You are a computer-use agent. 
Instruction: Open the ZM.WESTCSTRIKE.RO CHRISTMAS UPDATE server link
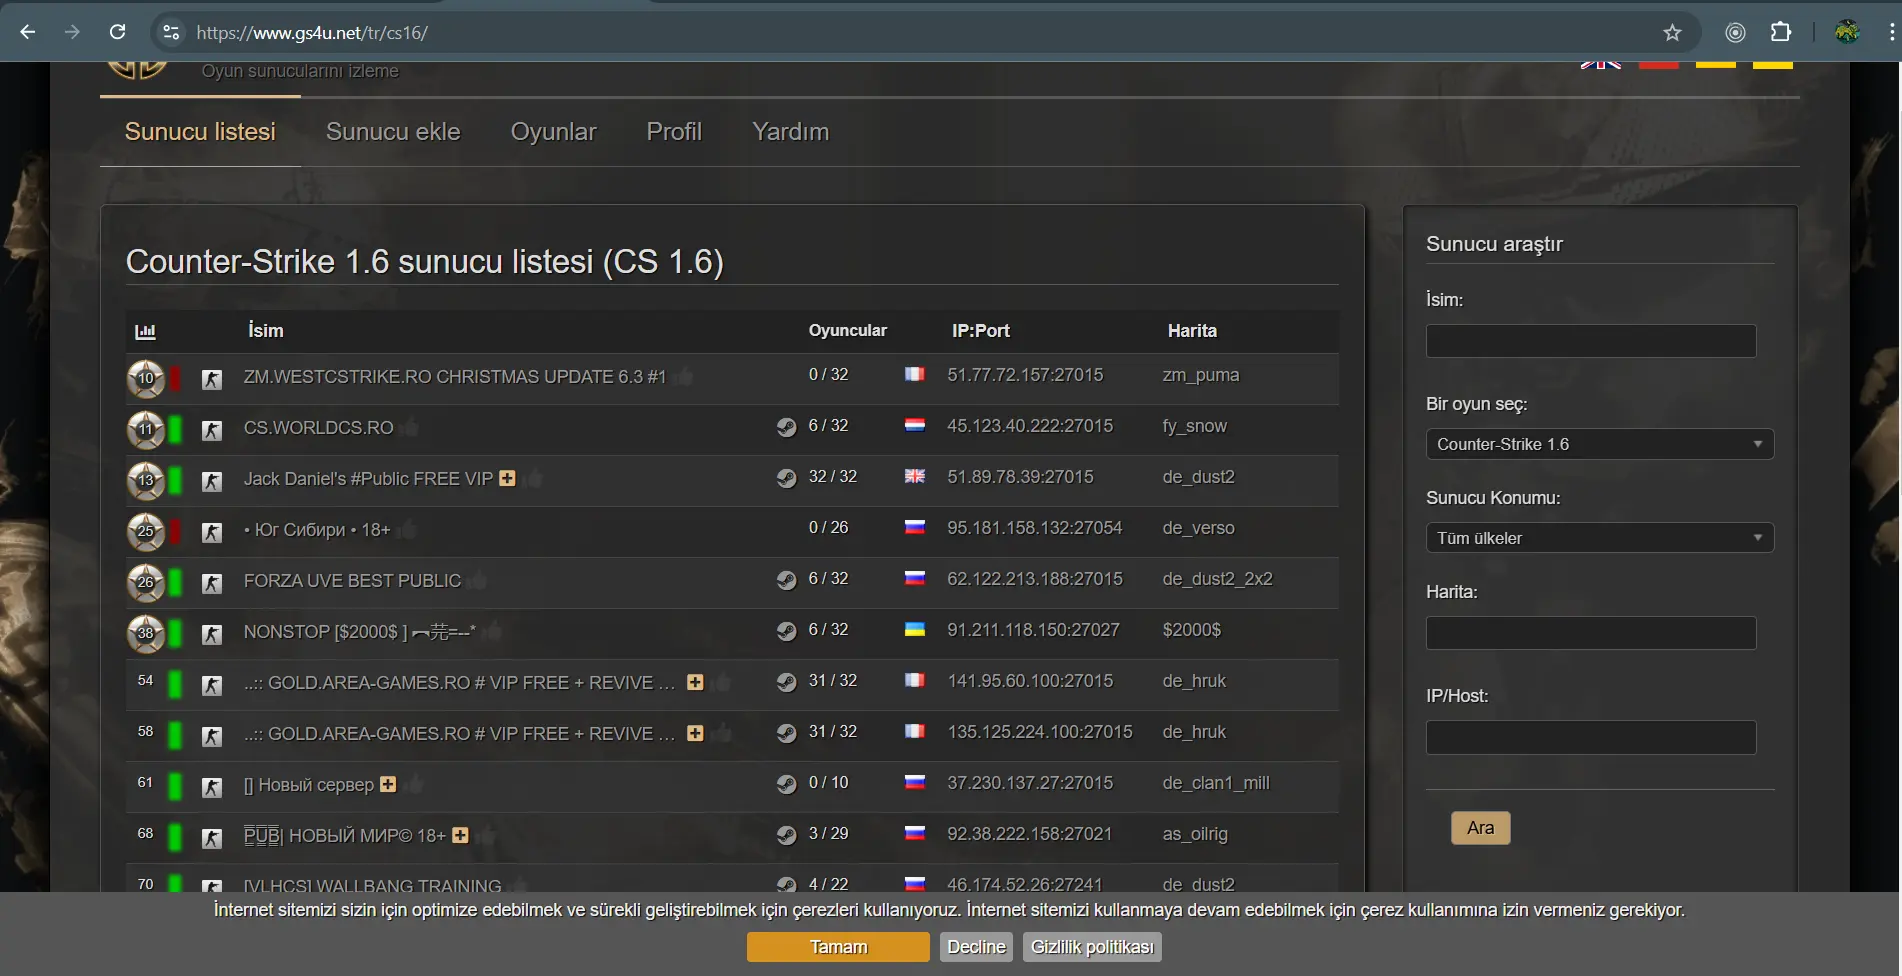[454, 377]
